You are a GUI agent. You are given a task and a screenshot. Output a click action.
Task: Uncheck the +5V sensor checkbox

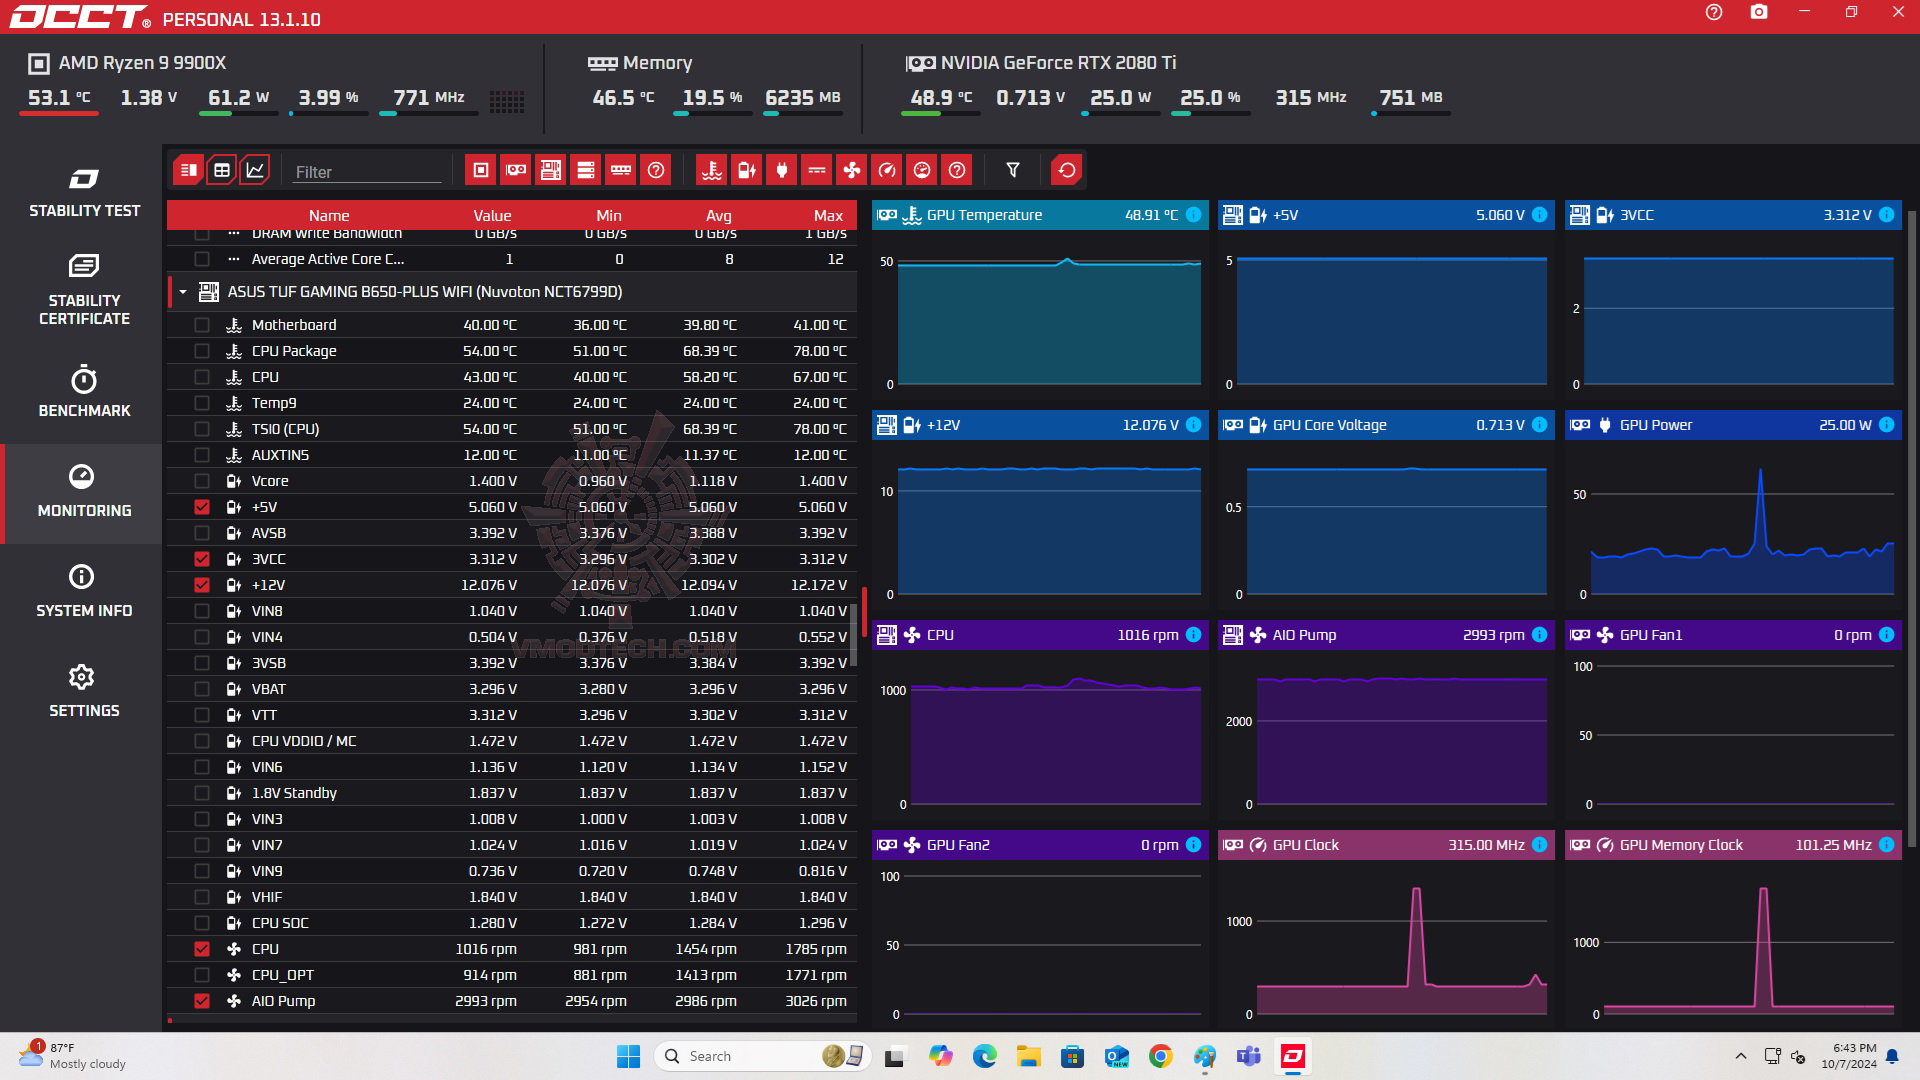[x=202, y=507]
